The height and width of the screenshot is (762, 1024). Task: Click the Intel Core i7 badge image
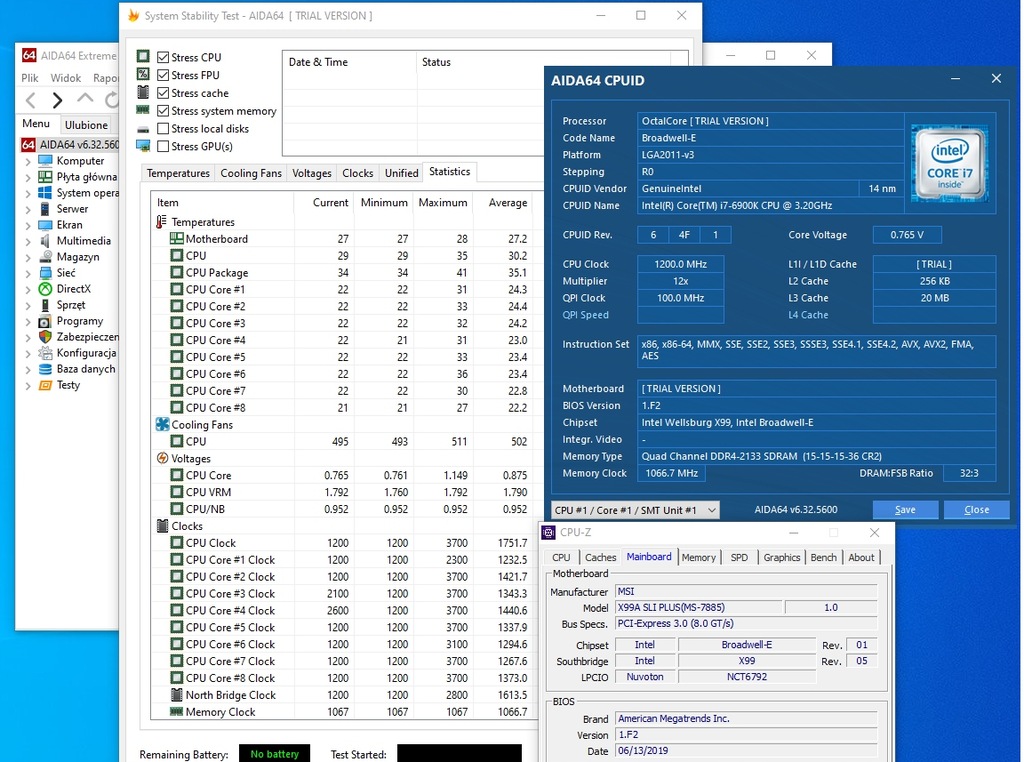950,162
